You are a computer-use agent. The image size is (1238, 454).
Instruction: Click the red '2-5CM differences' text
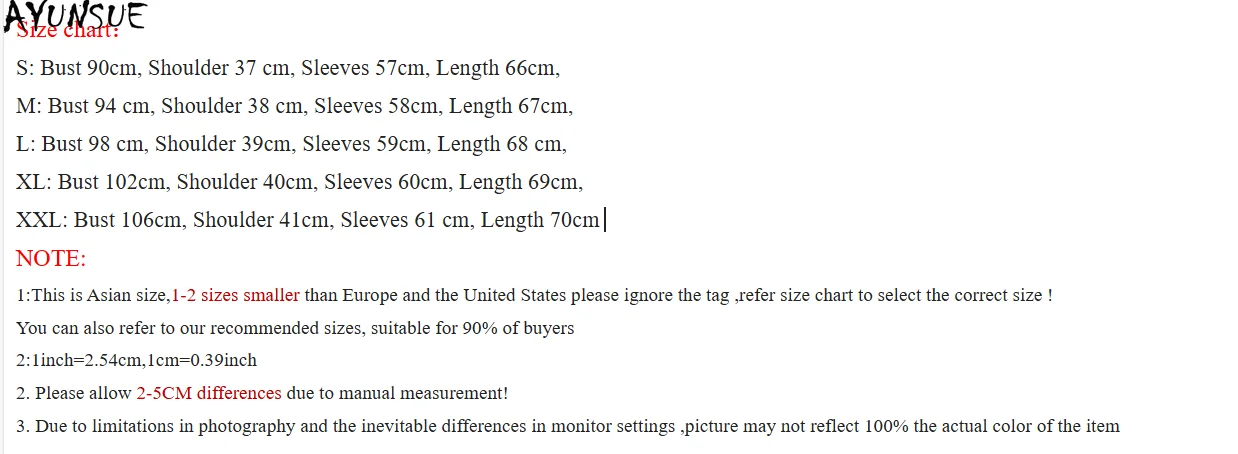click(209, 394)
